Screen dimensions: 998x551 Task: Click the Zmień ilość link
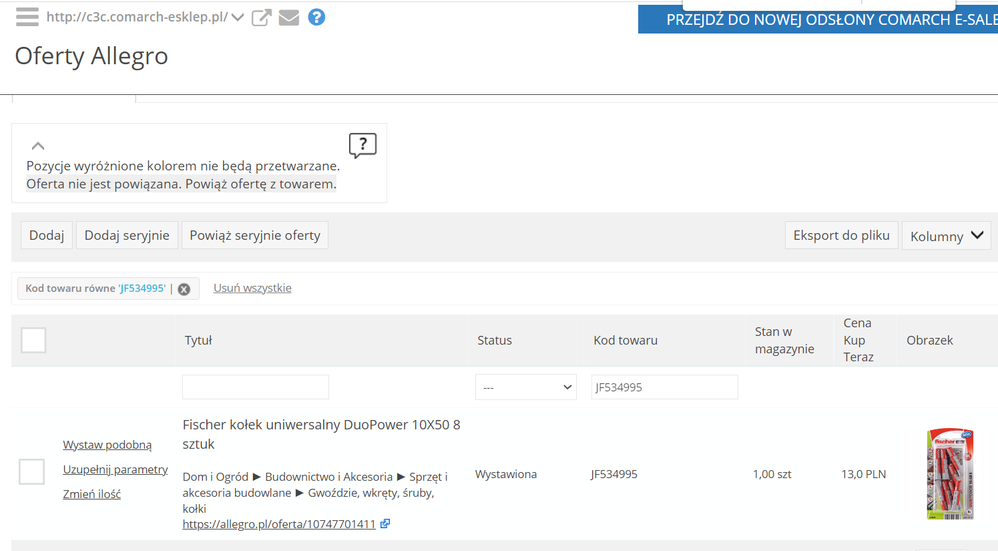(x=92, y=494)
